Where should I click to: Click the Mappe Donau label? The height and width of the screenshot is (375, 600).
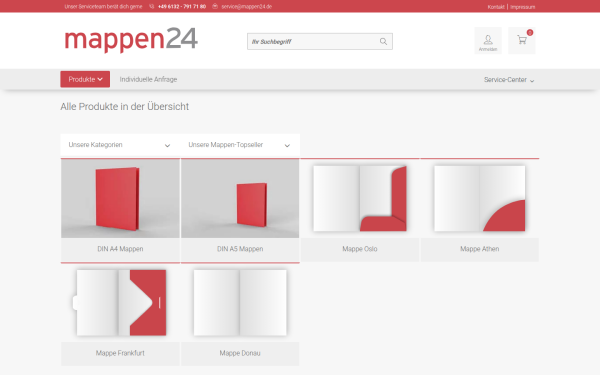(x=240, y=353)
